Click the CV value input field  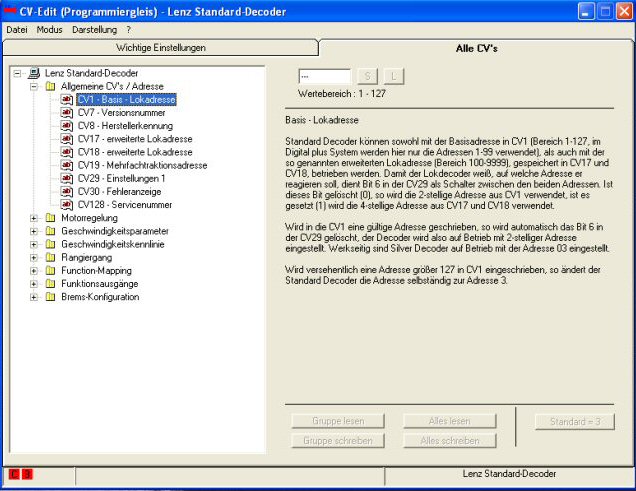(324, 76)
